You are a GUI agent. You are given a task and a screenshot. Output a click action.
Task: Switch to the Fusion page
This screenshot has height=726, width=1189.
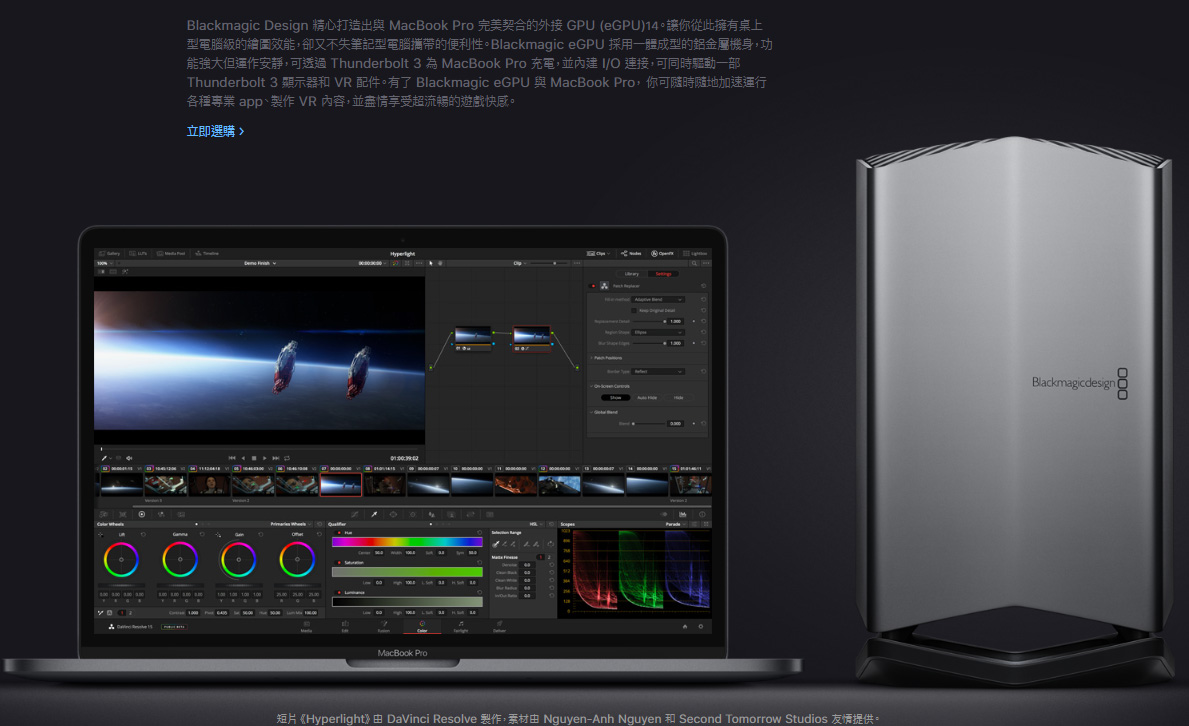(x=384, y=627)
